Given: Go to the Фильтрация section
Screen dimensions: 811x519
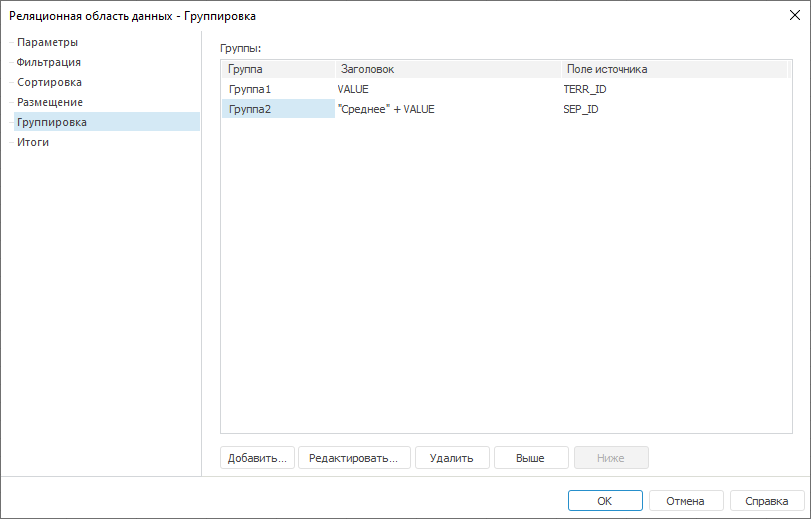Looking at the screenshot, I should [x=49, y=62].
